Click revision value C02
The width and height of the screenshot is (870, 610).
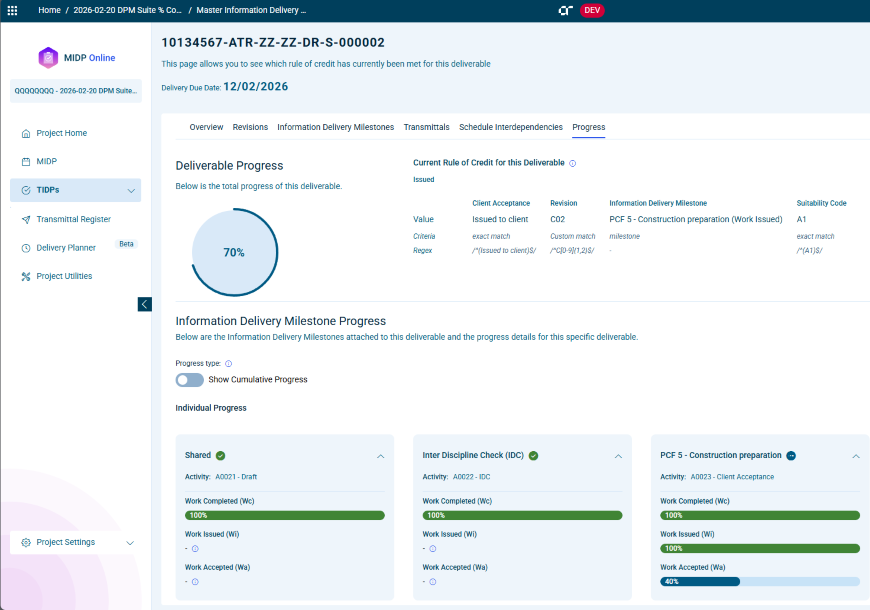tap(558, 220)
